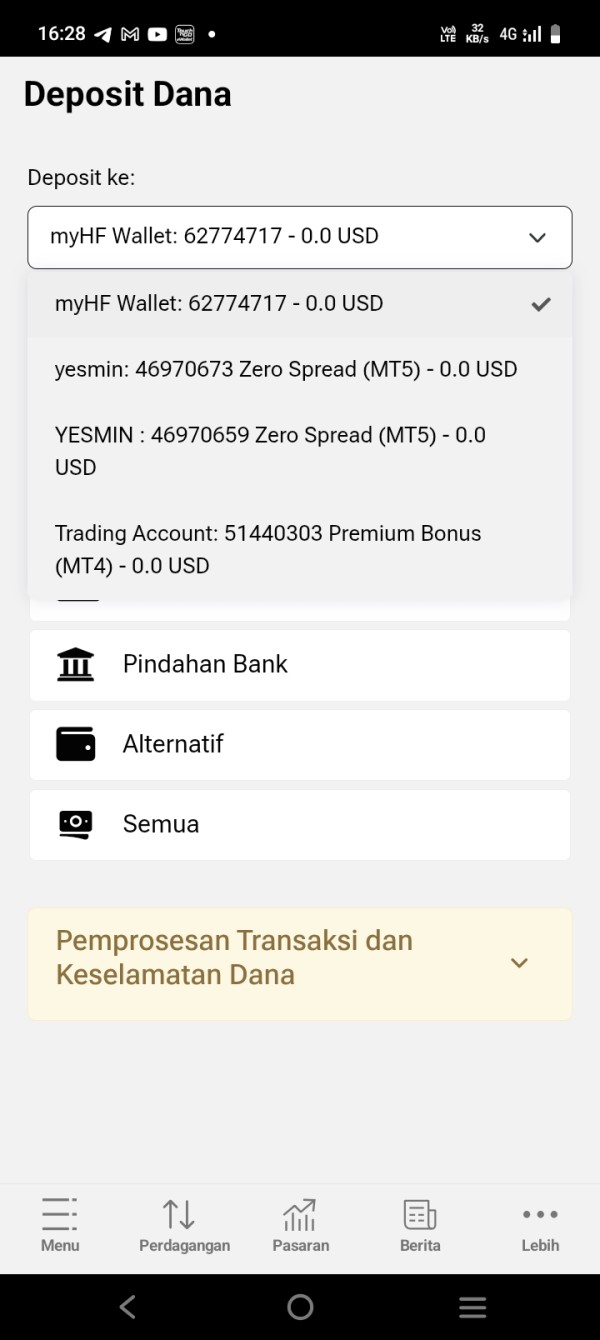Open Pasaran market chart icon
The width and height of the screenshot is (600, 1340).
point(300,1214)
